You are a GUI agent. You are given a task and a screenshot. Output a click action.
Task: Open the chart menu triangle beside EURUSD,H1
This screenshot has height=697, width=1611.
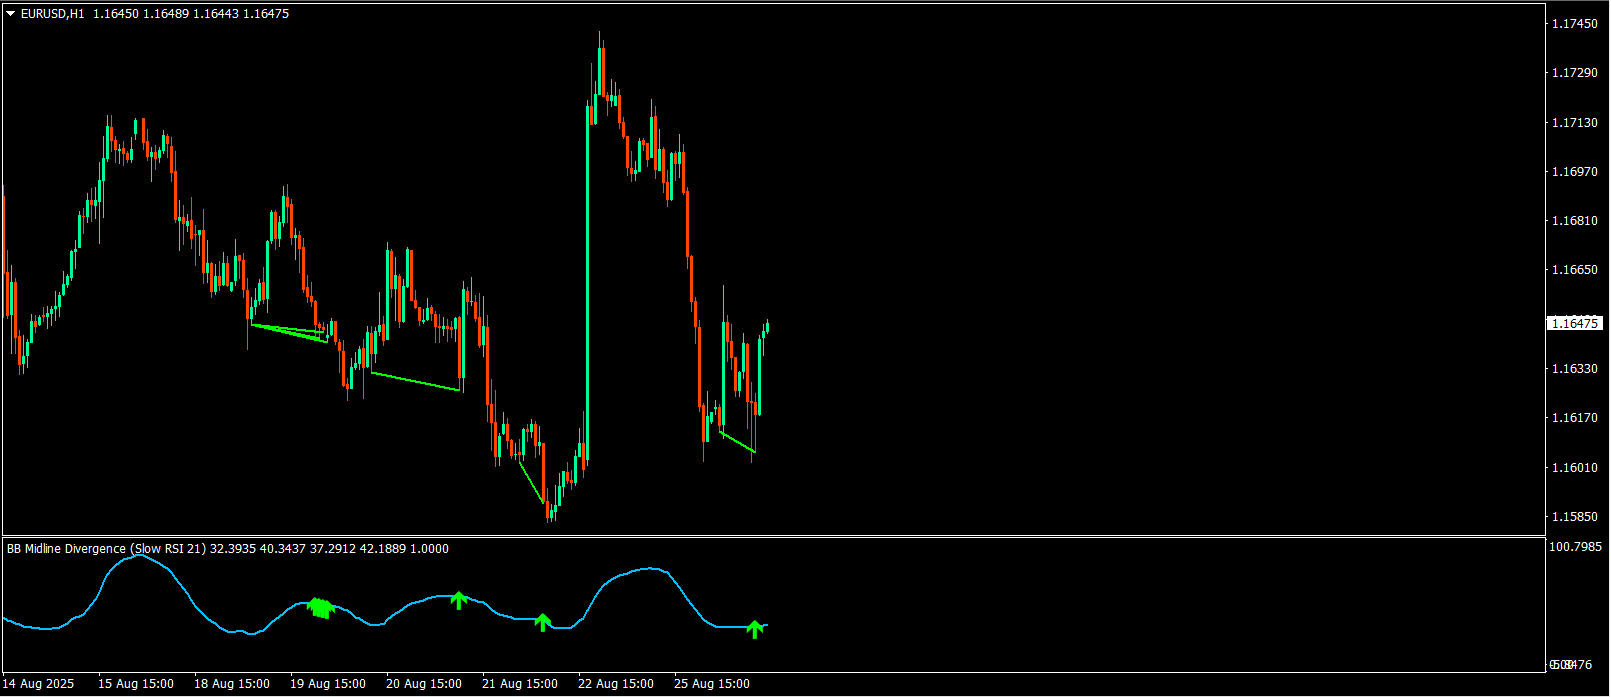[11, 14]
